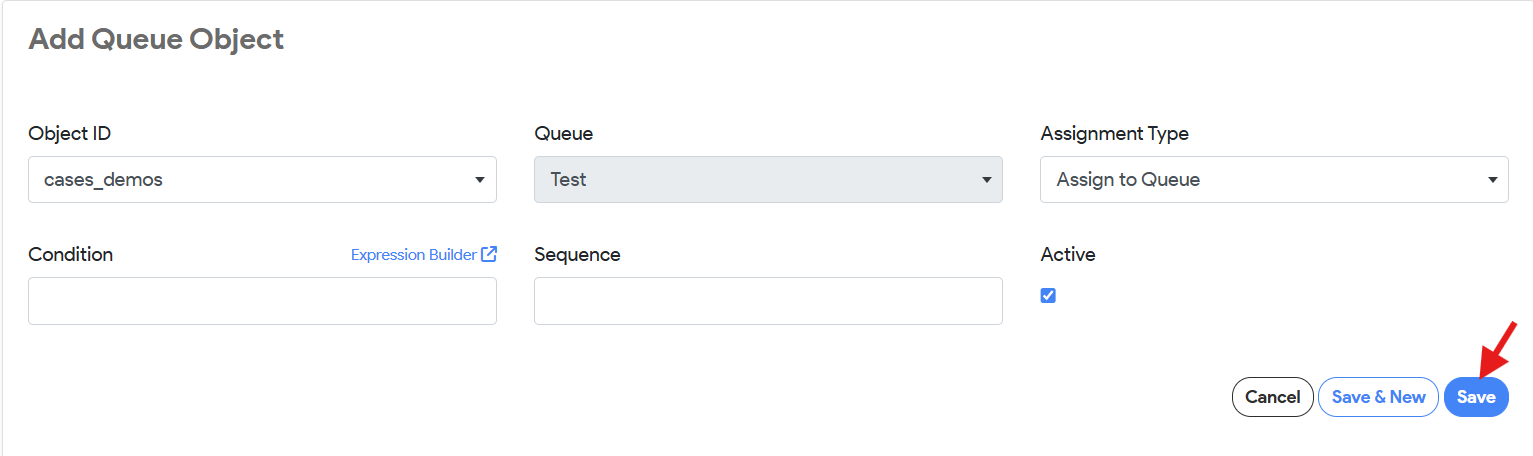1533x456 pixels.
Task: Click inside the Condition text field
Action: pyautogui.click(x=262, y=301)
